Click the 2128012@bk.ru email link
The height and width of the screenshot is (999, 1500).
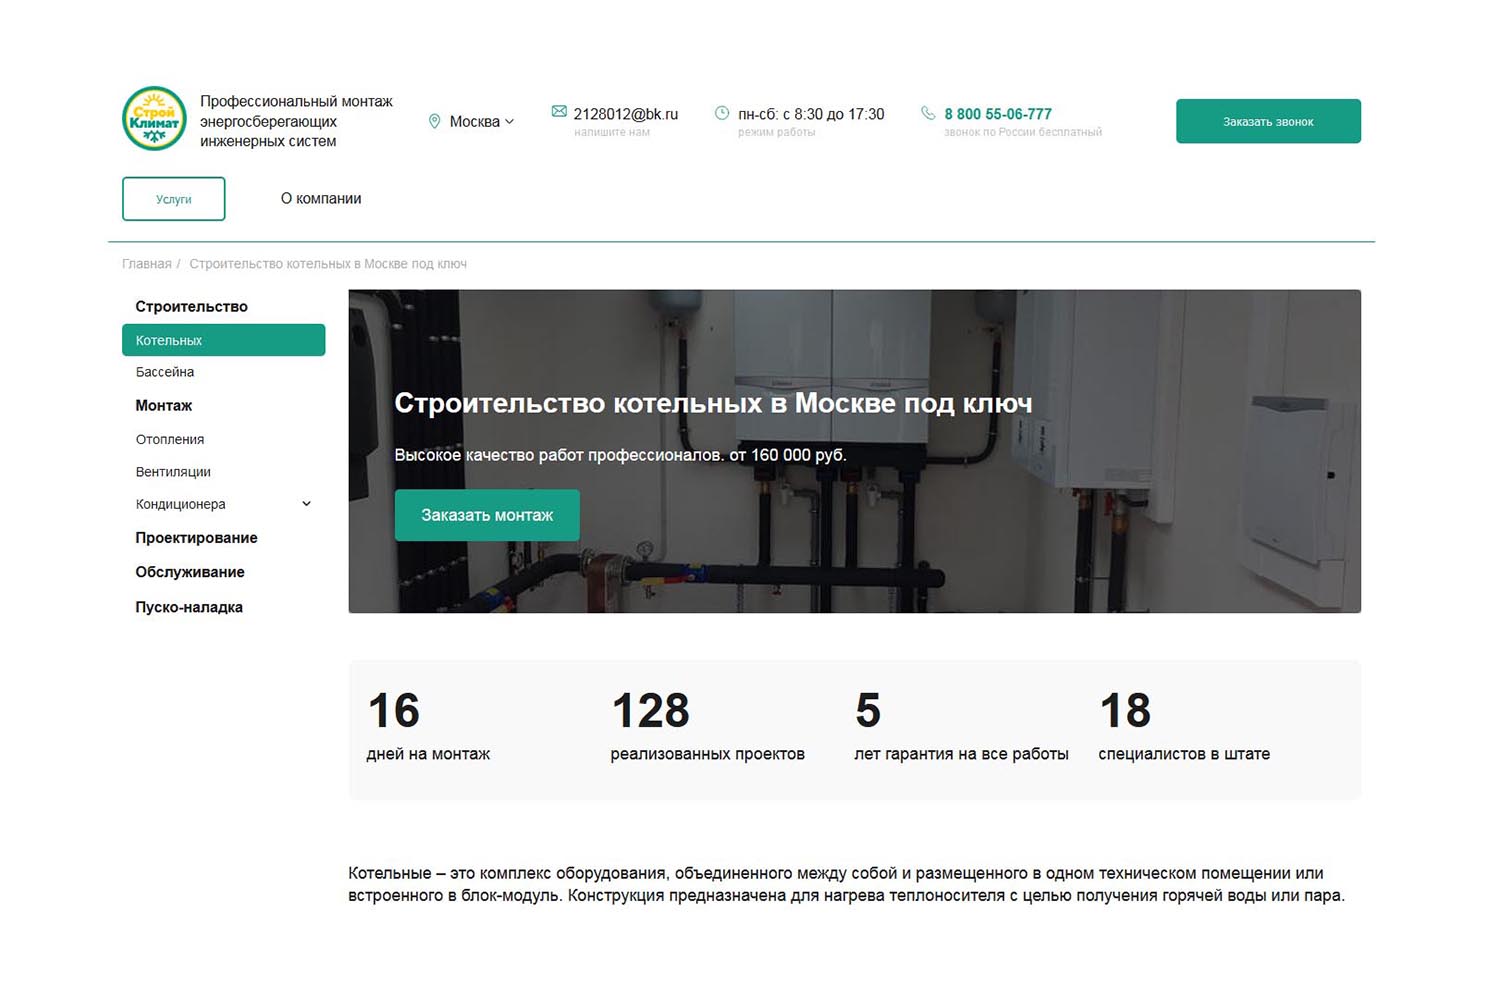pyautogui.click(x=625, y=114)
